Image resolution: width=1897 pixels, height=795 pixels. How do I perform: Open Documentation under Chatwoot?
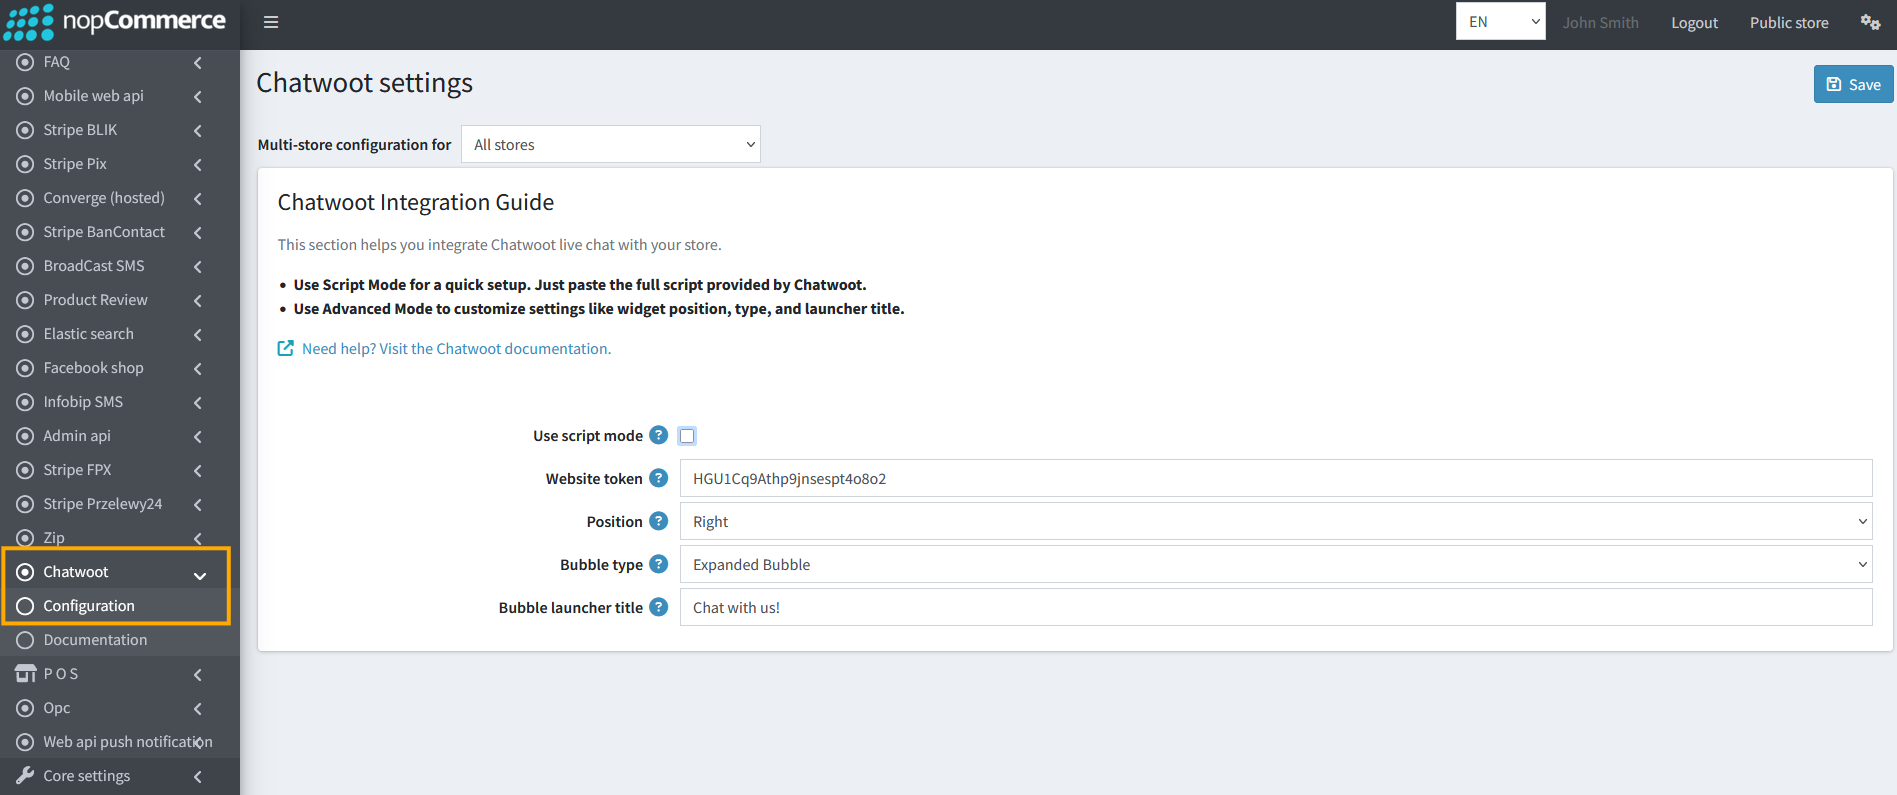tap(120, 640)
